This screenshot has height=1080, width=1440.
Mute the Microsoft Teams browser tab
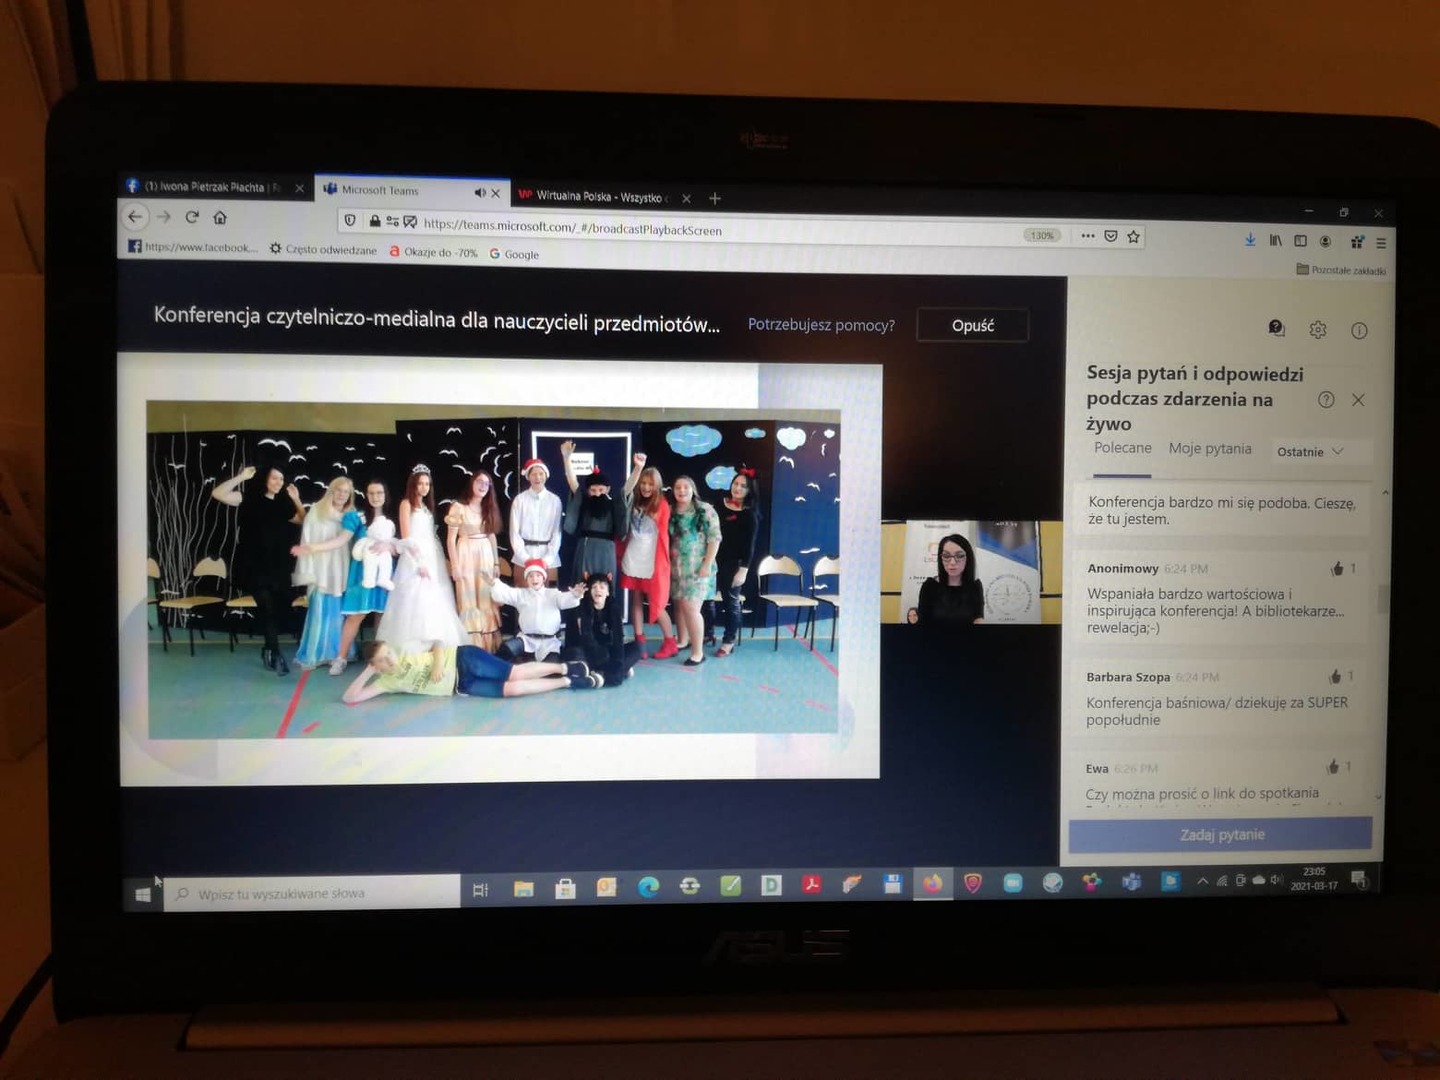tap(480, 192)
